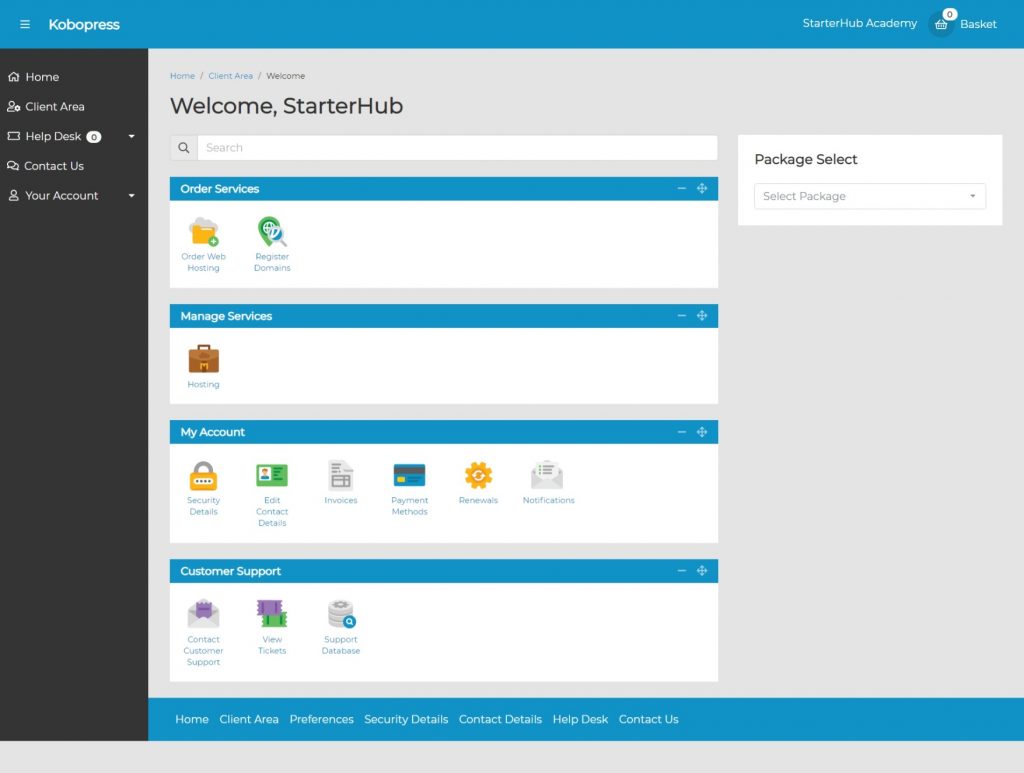The height and width of the screenshot is (773, 1024).
Task: Click Manage Services move handle icon
Action: [x=702, y=316]
